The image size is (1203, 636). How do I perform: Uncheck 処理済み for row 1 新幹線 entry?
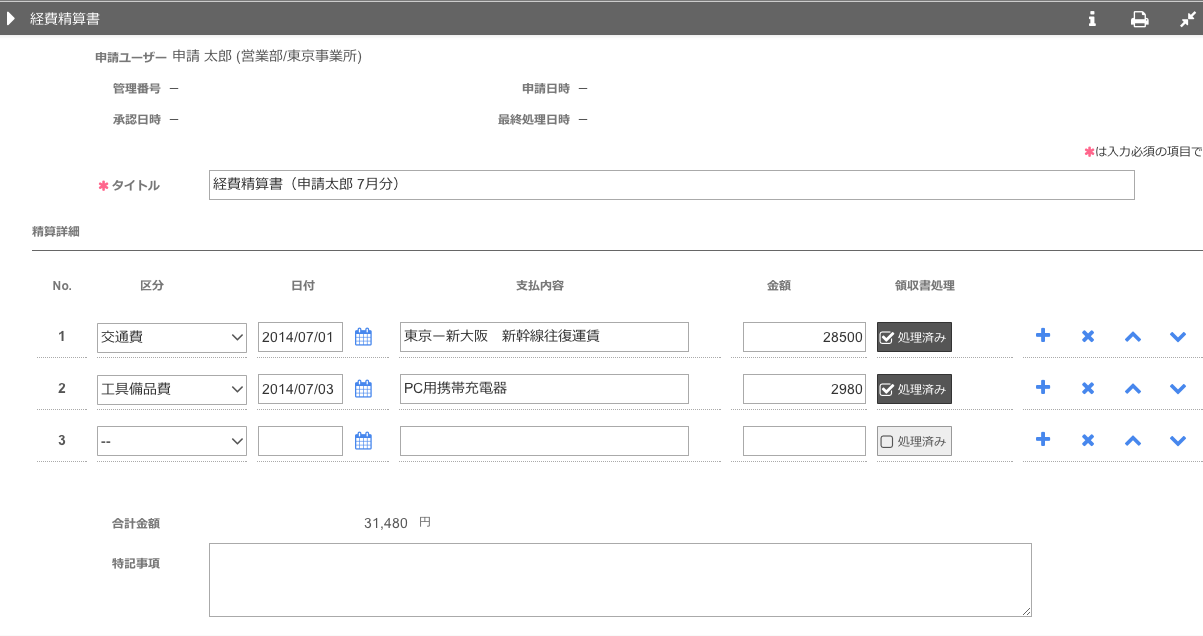(914, 337)
